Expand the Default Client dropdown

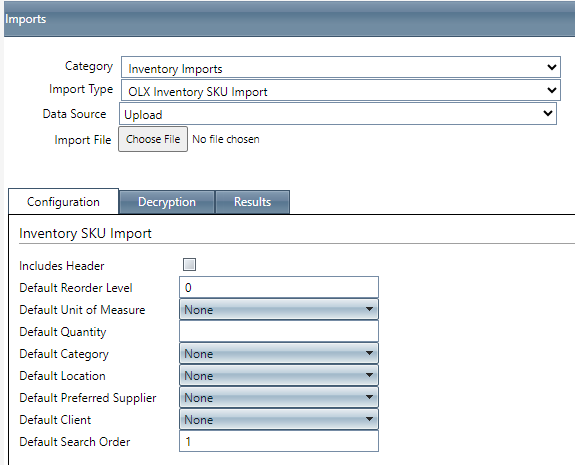[279, 419]
